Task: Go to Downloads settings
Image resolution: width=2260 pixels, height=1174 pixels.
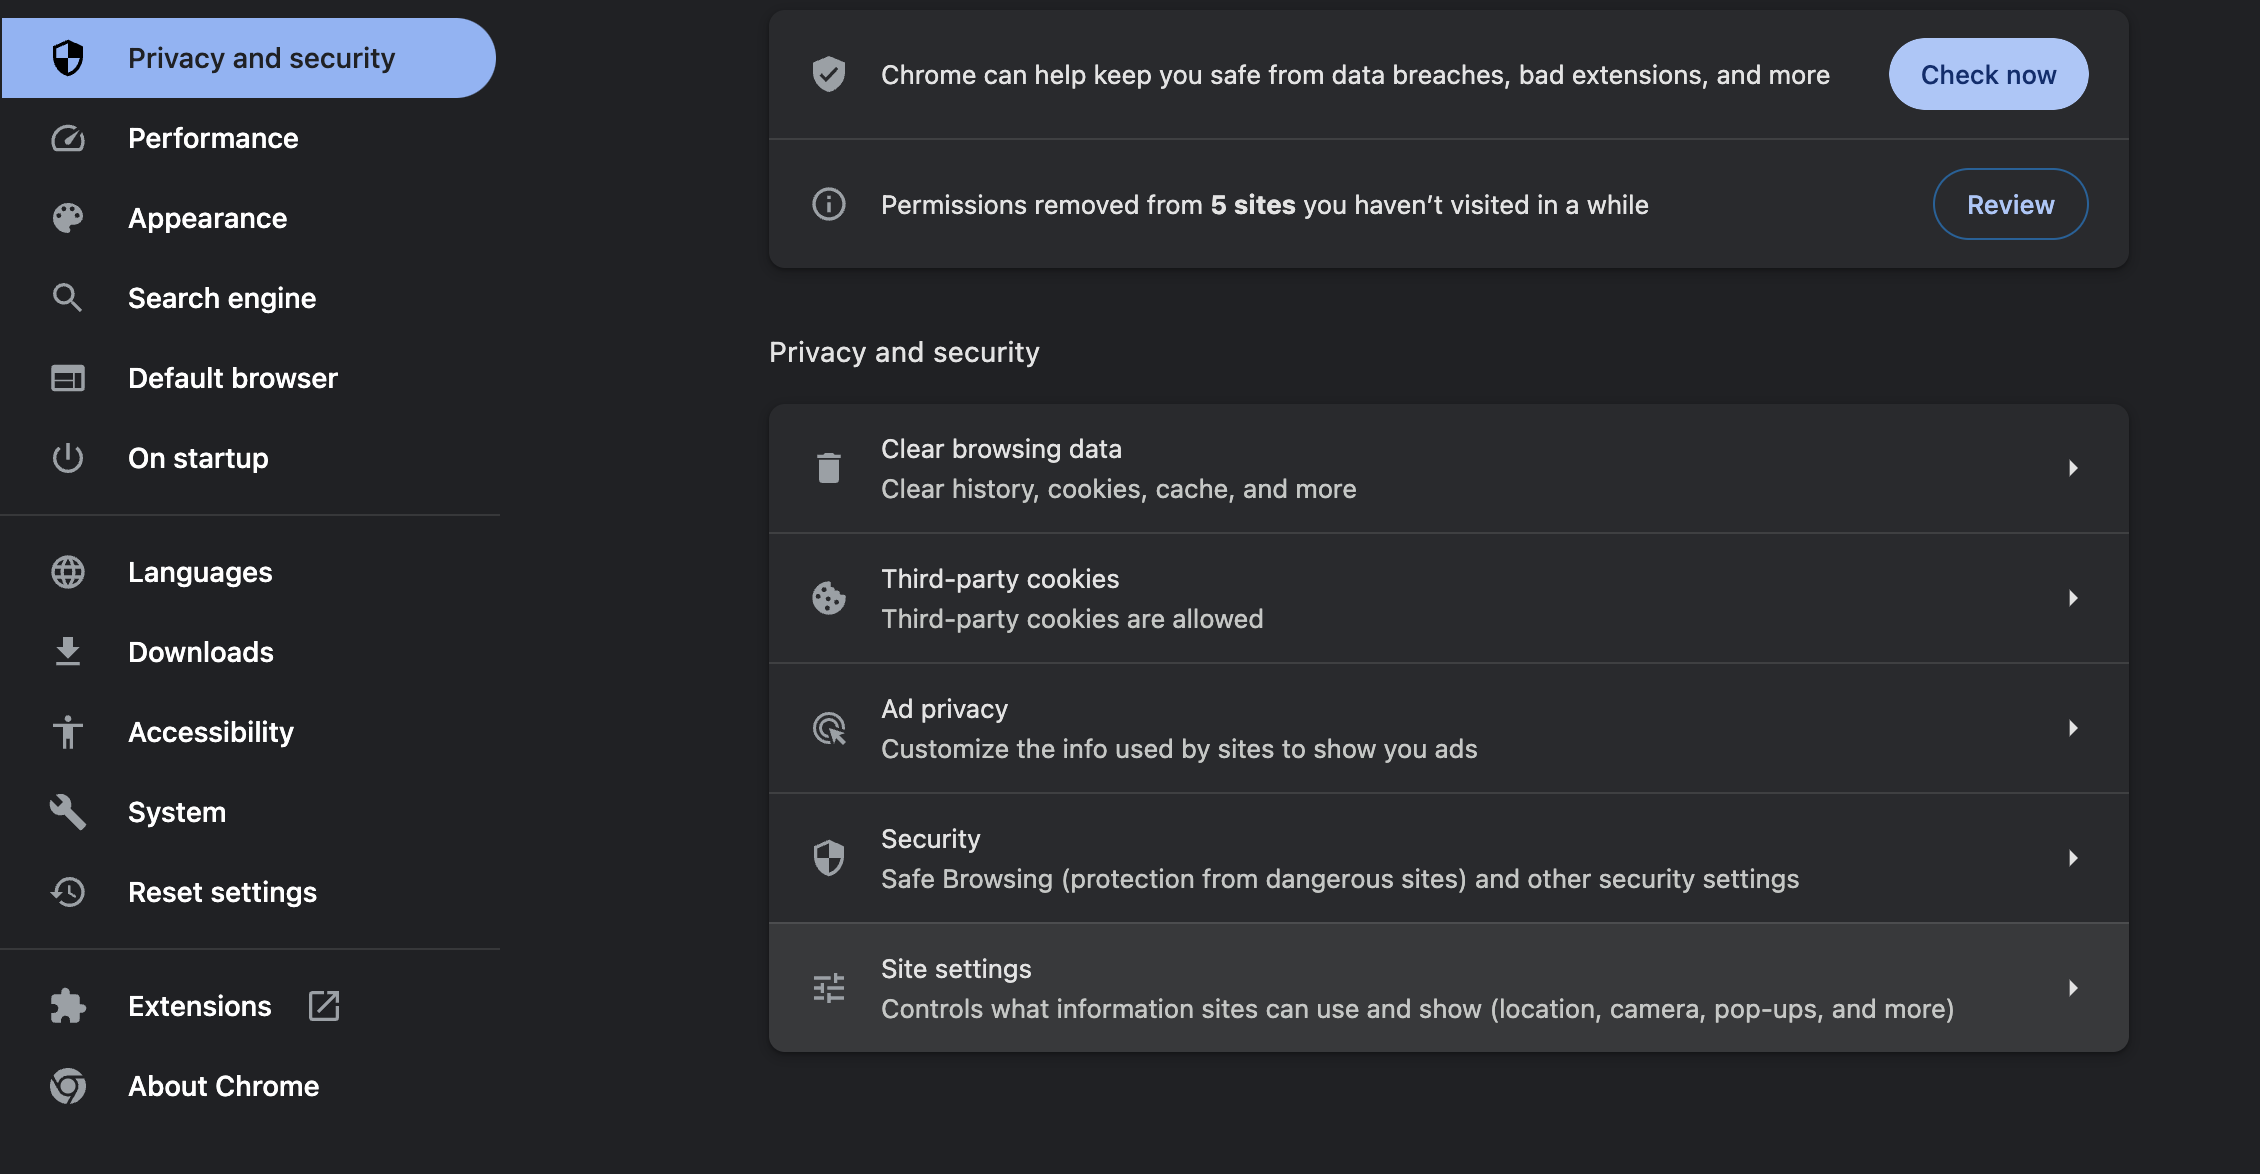Action: click(x=248, y=652)
